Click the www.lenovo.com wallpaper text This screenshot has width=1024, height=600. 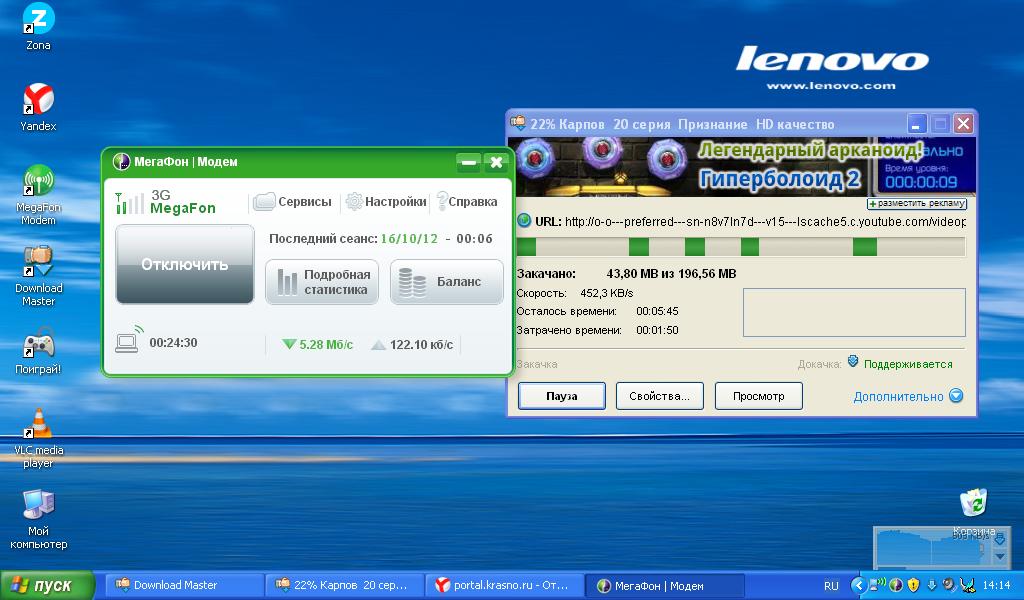pyautogui.click(x=831, y=86)
